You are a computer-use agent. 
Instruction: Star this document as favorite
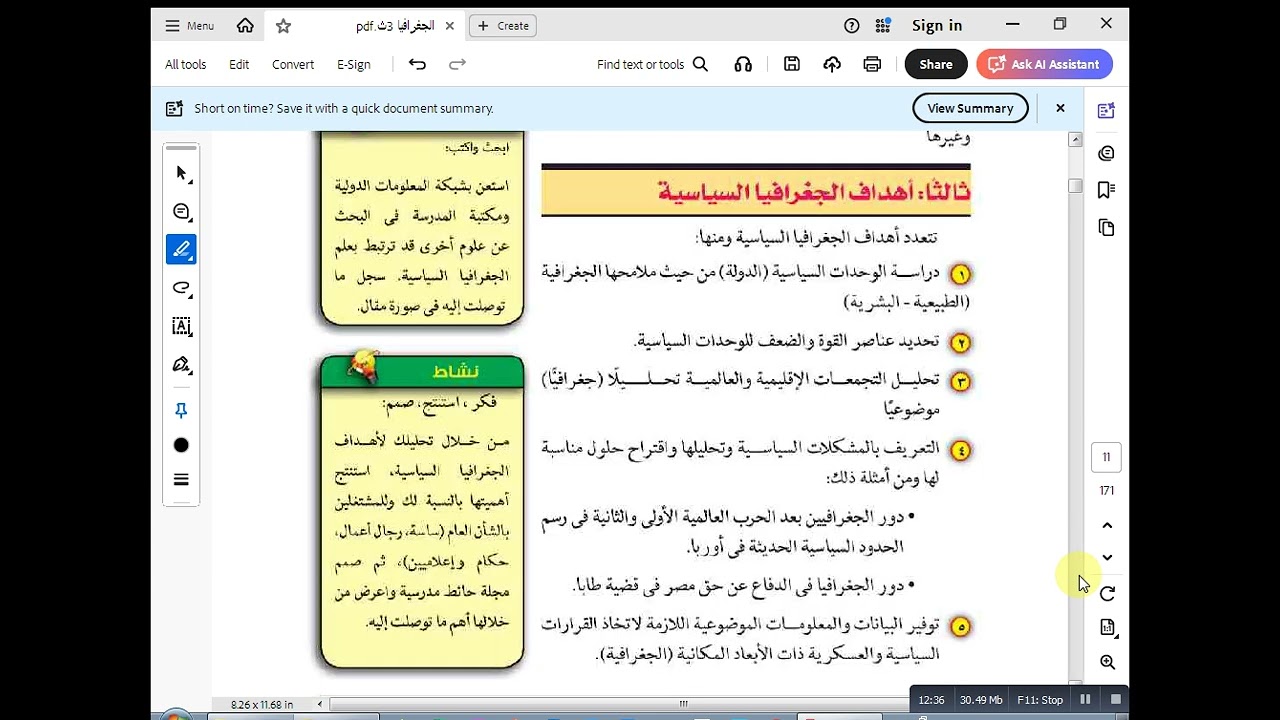(x=283, y=26)
